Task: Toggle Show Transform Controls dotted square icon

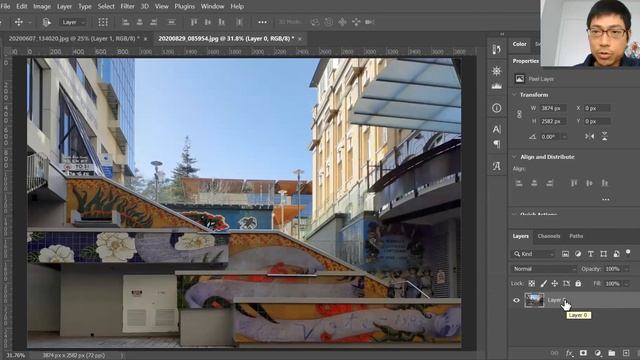Action: click(x=103, y=22)
